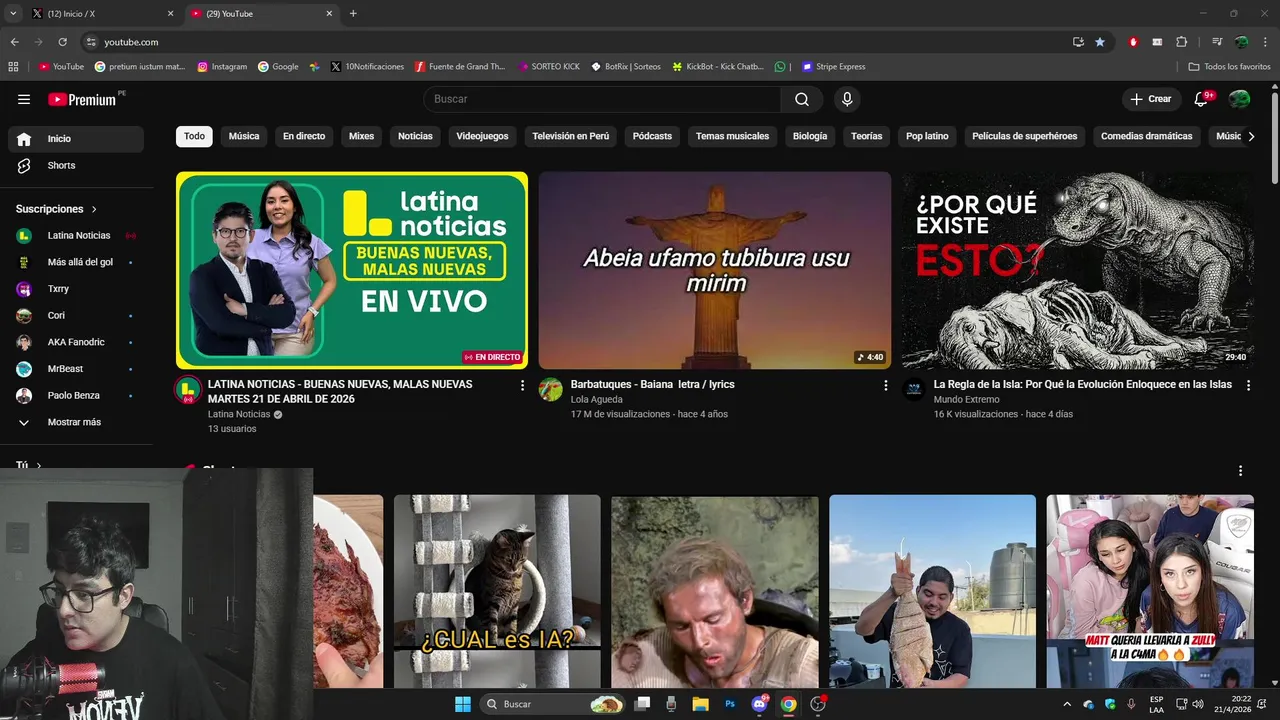Expand the Suscripciones section chevron
The image size is (1280, 720).
tap(95, 209)
